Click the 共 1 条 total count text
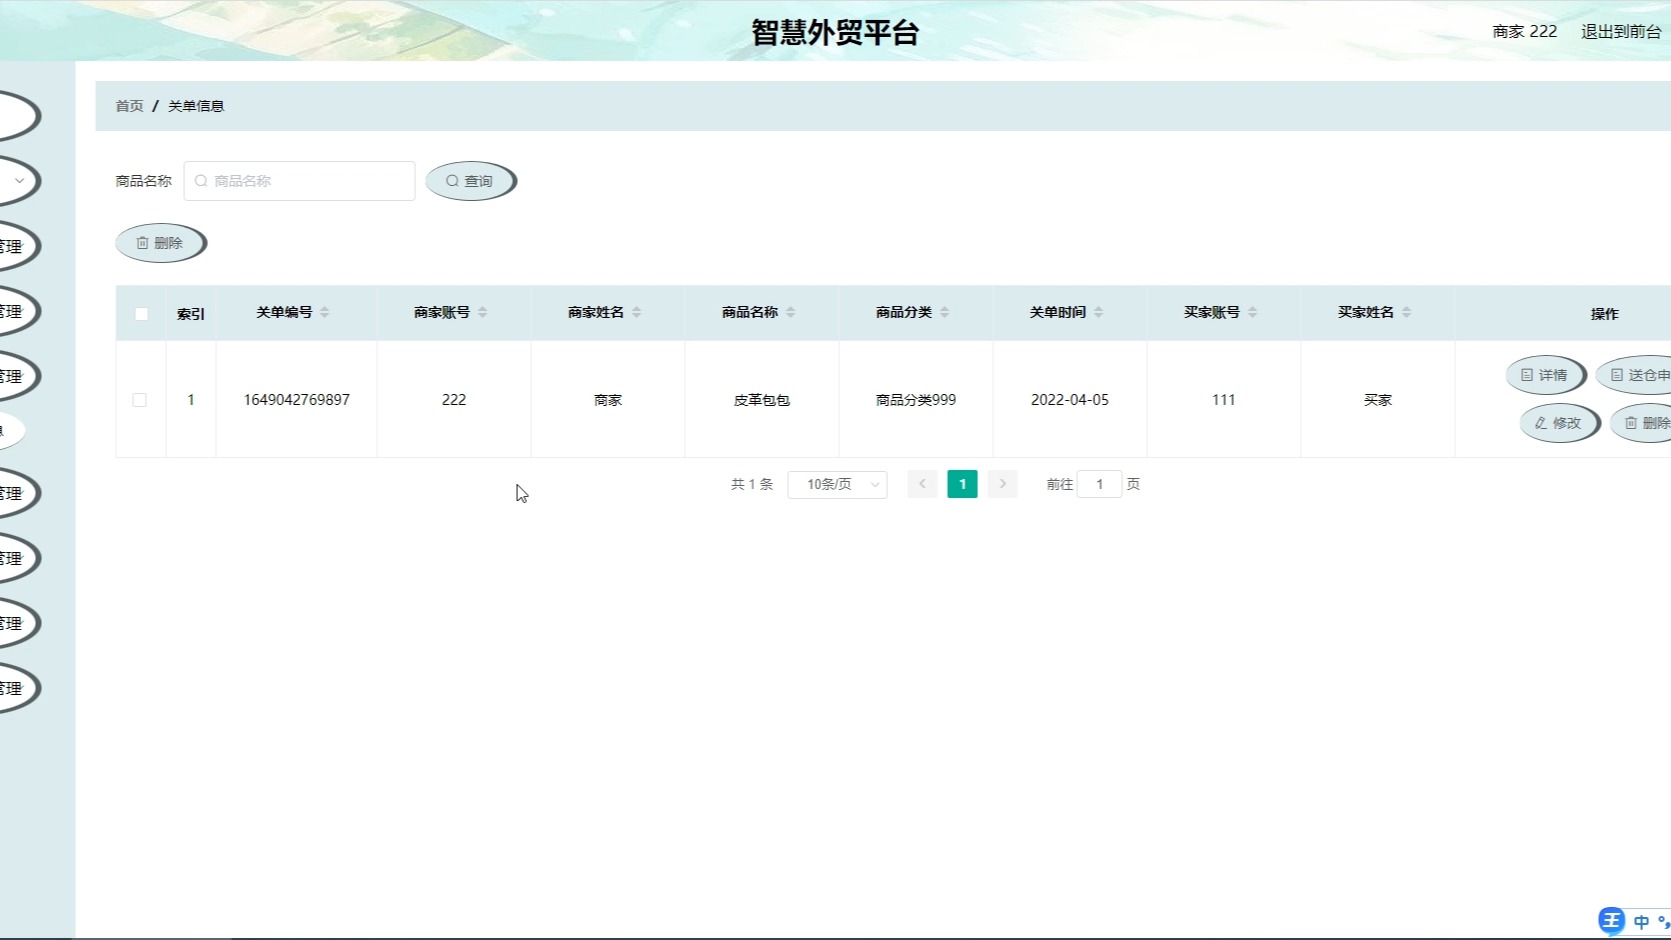This screenshot has height=940, width=1671. [752, 484]
